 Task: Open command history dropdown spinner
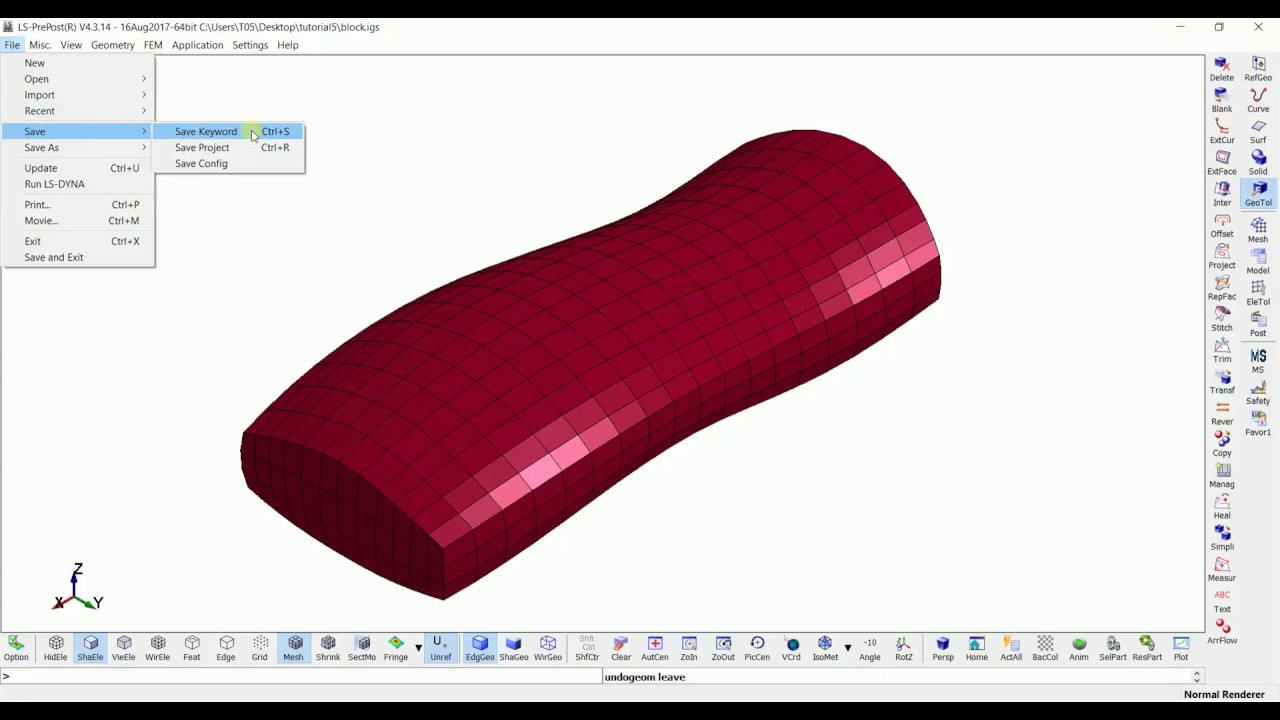coord(1197,677)
